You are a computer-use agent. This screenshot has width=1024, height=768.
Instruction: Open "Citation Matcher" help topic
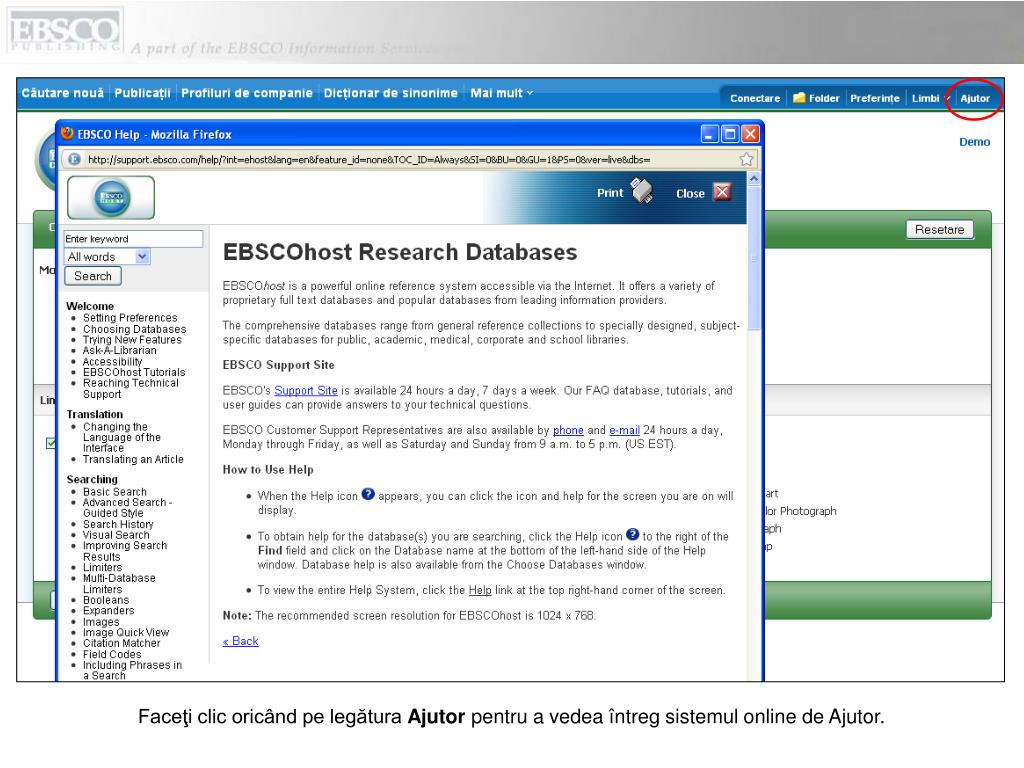[121, 643]
